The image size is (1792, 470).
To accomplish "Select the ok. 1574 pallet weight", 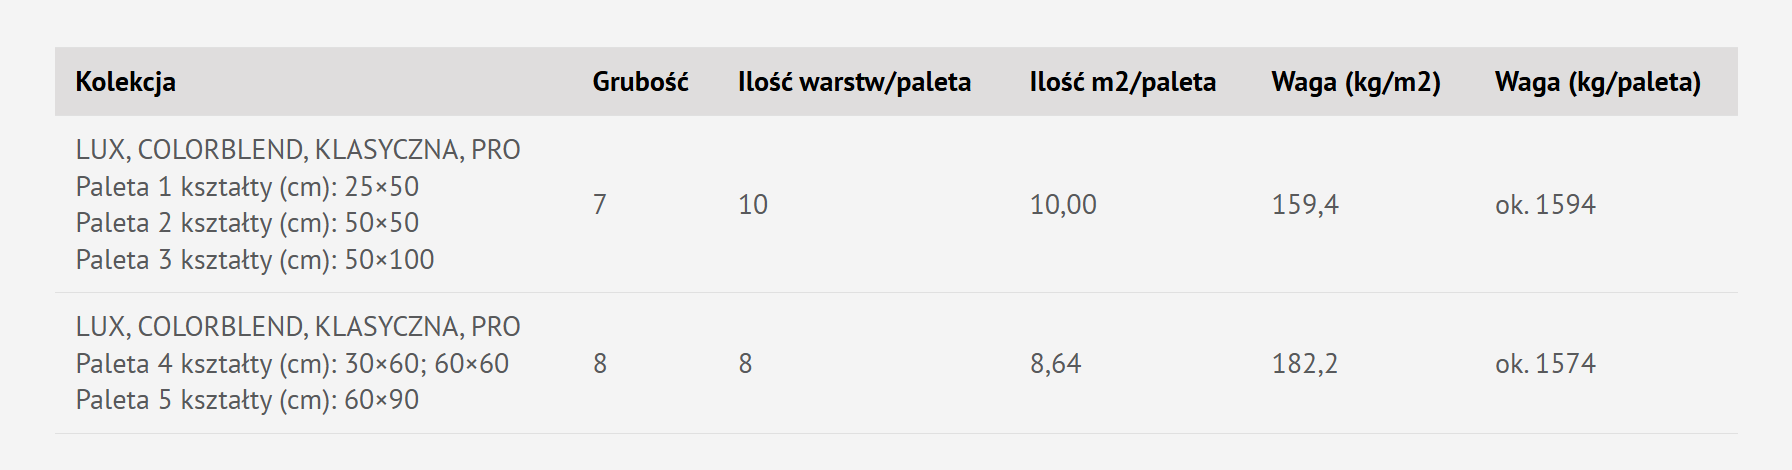I will point(1545,364).
